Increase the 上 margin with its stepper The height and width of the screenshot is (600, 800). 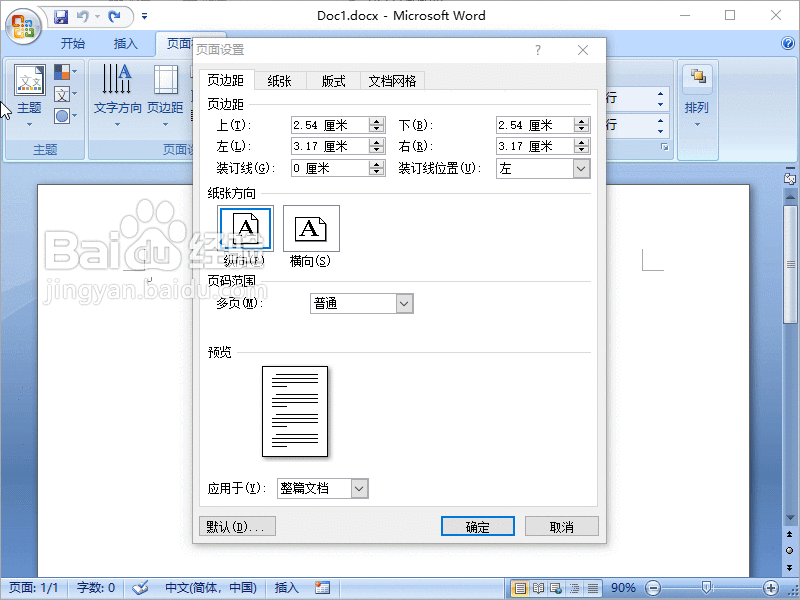tap(375, 120)
